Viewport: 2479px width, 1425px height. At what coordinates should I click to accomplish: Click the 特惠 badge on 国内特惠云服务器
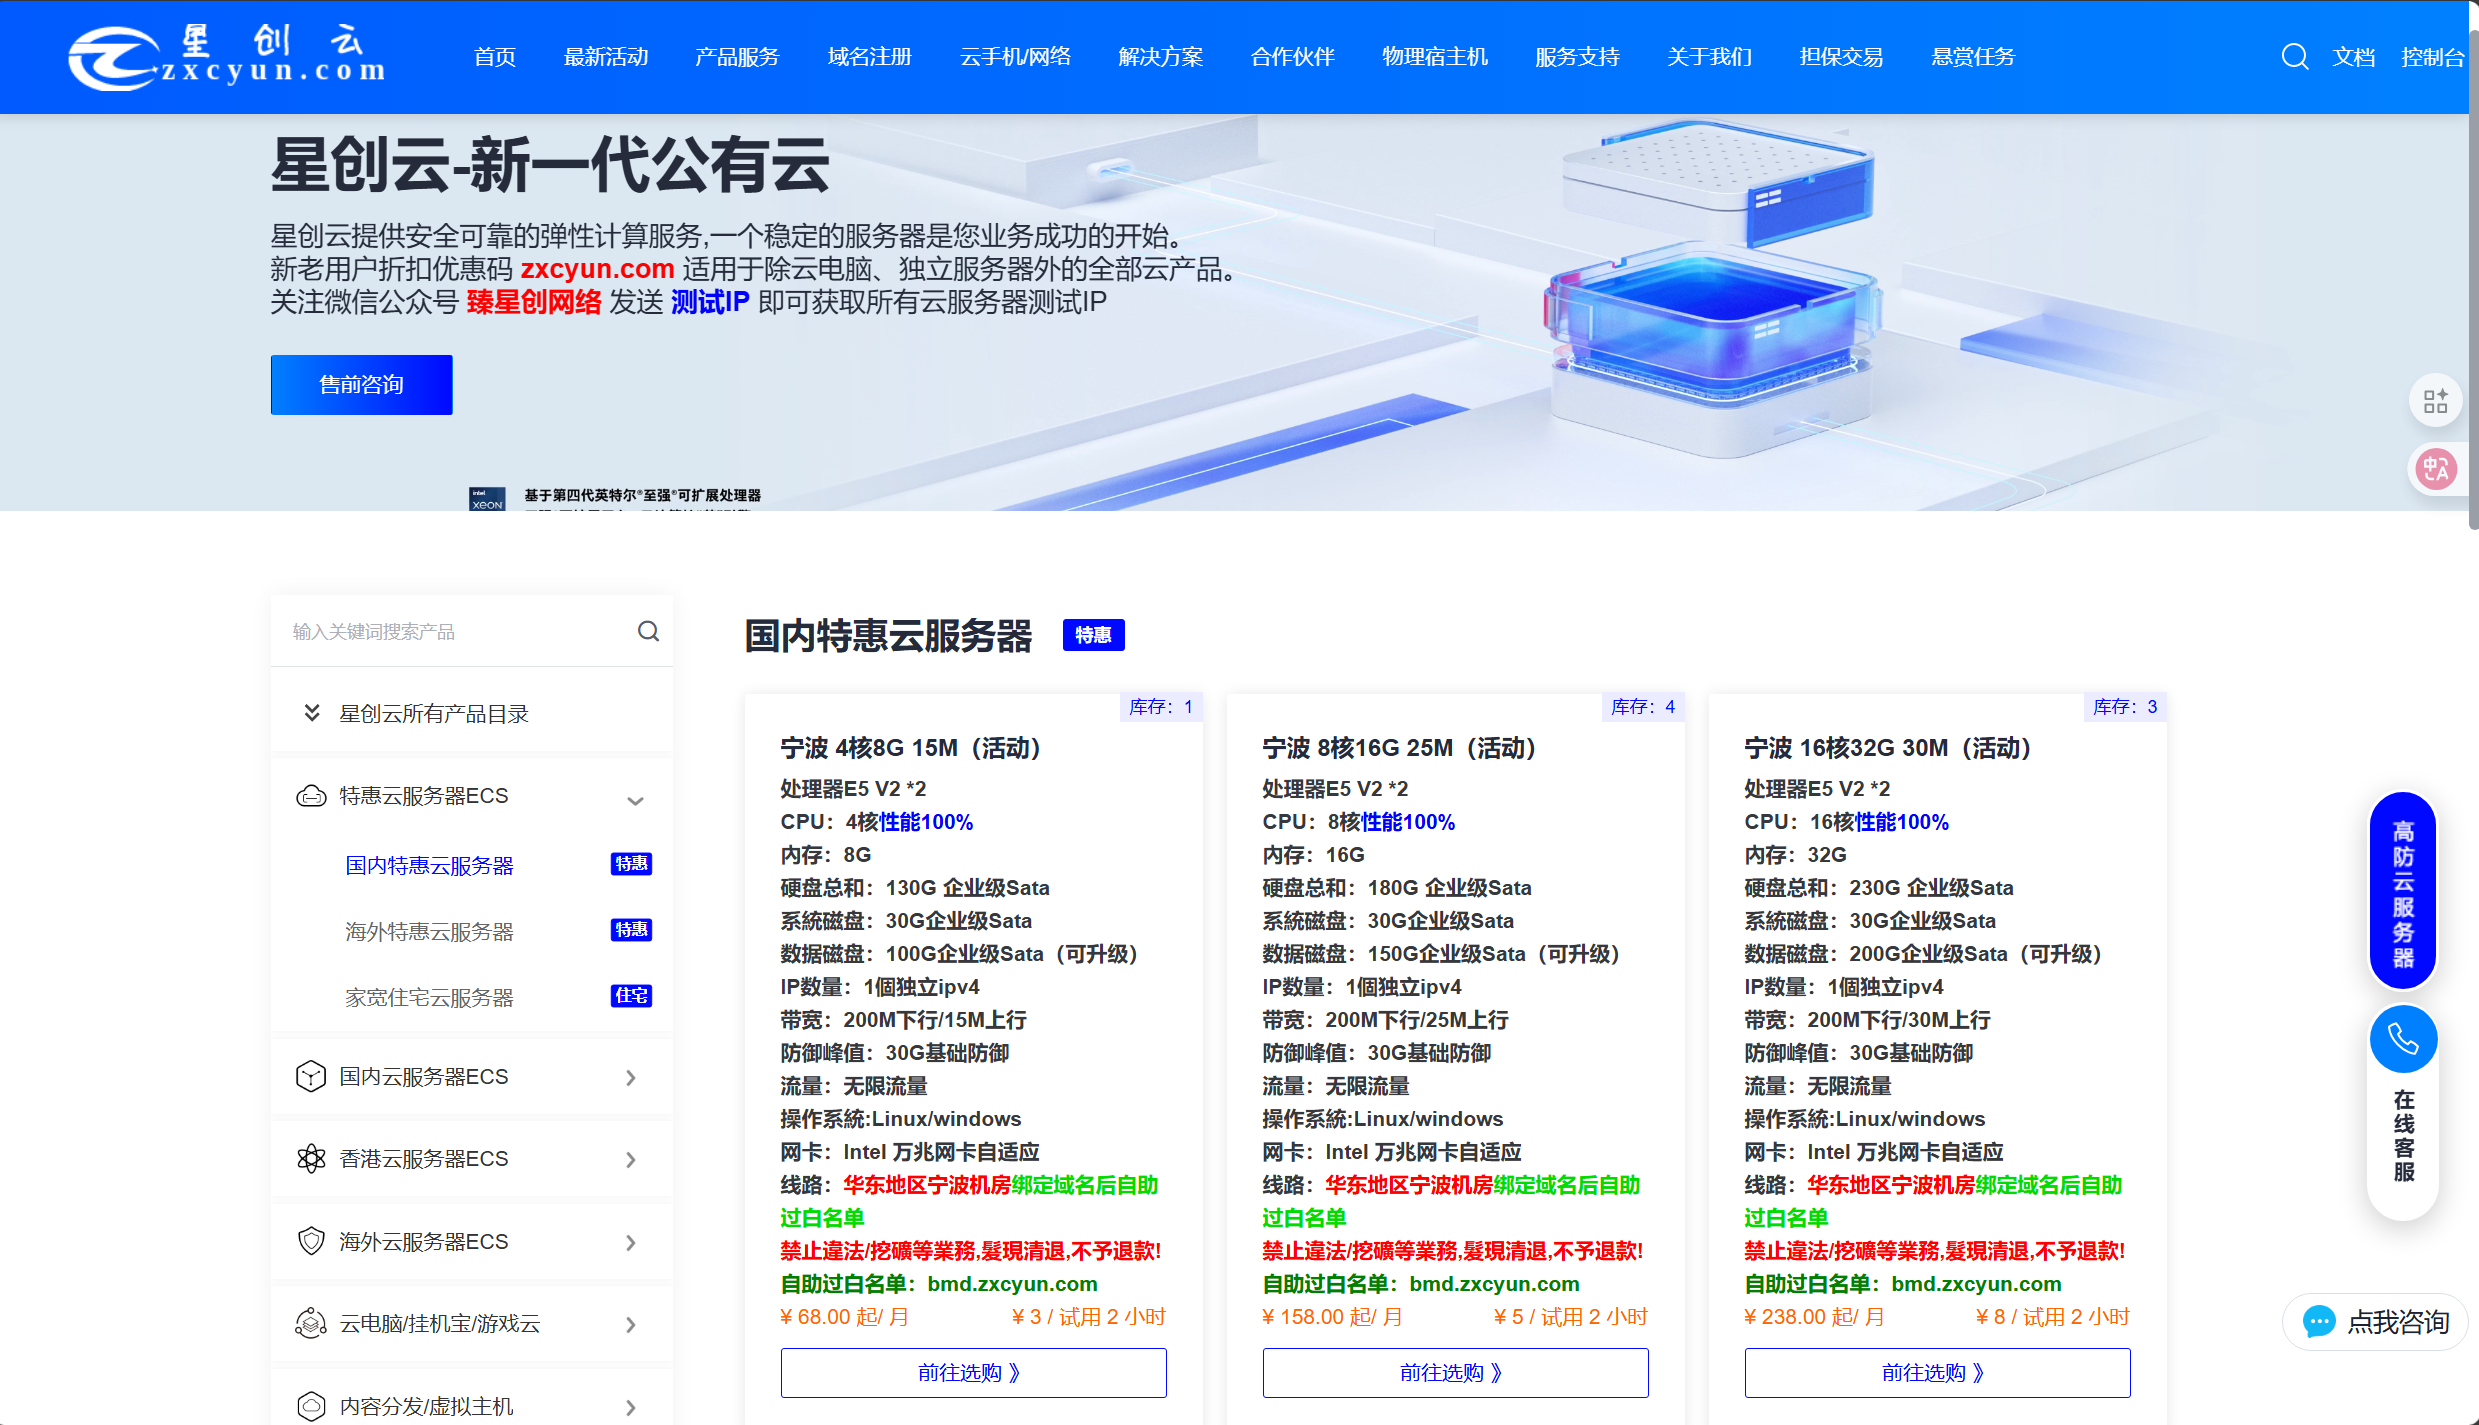(631, 864)
